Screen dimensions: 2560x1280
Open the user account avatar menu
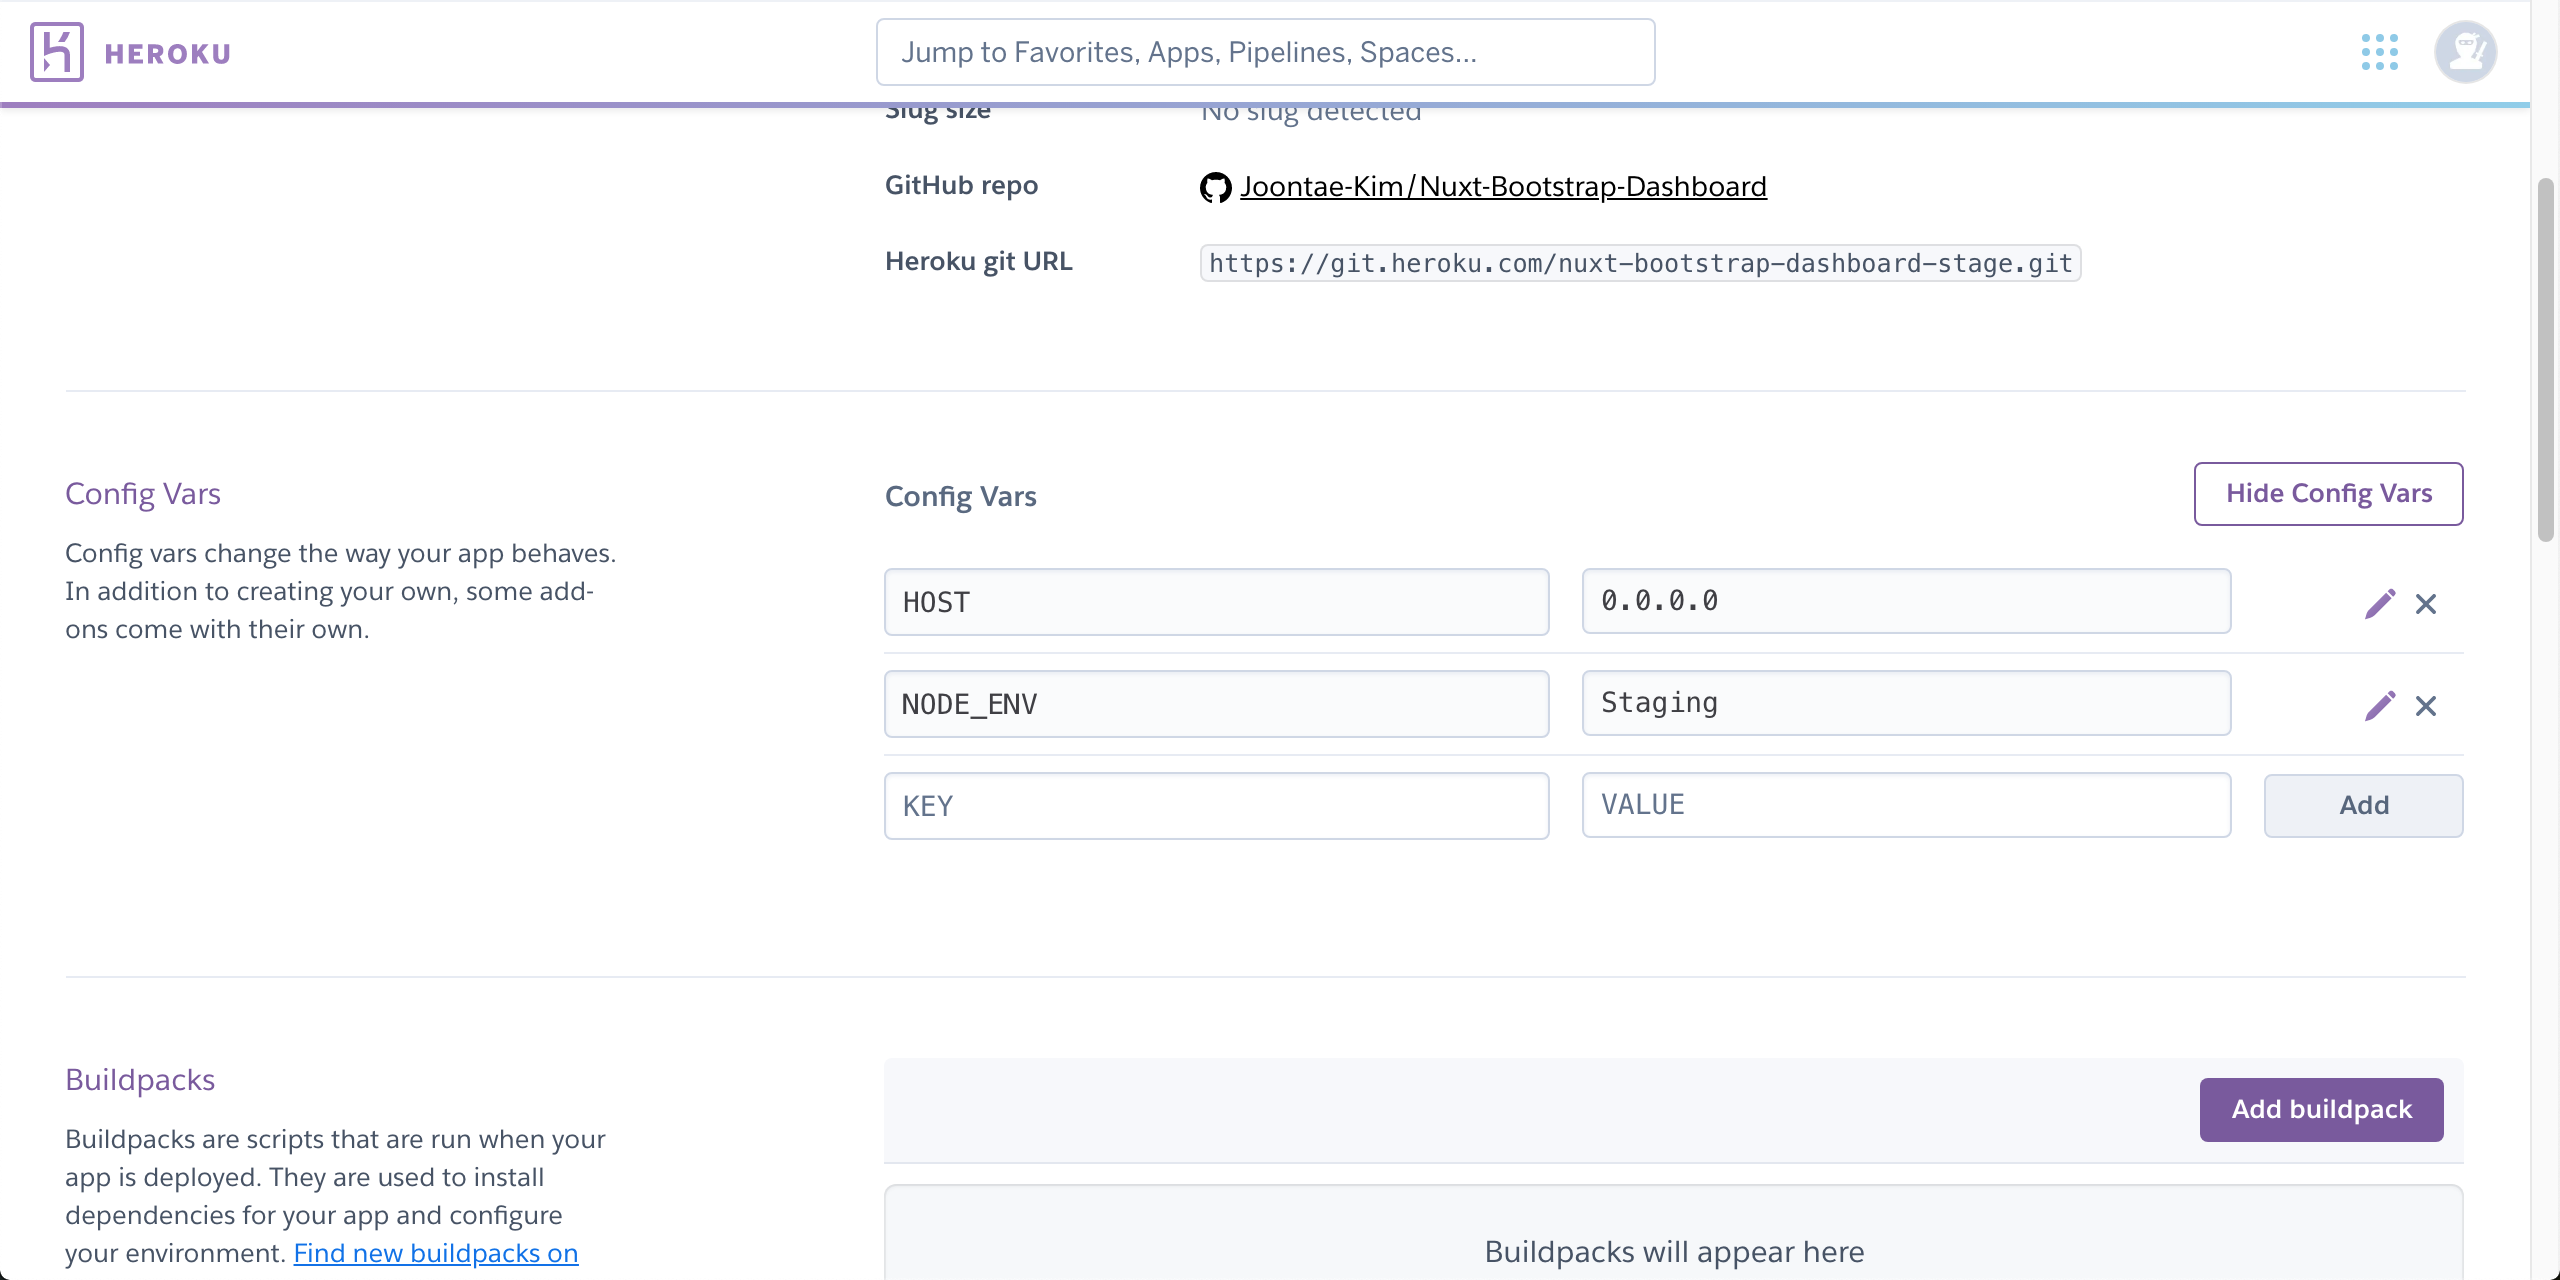point(2465,52)
